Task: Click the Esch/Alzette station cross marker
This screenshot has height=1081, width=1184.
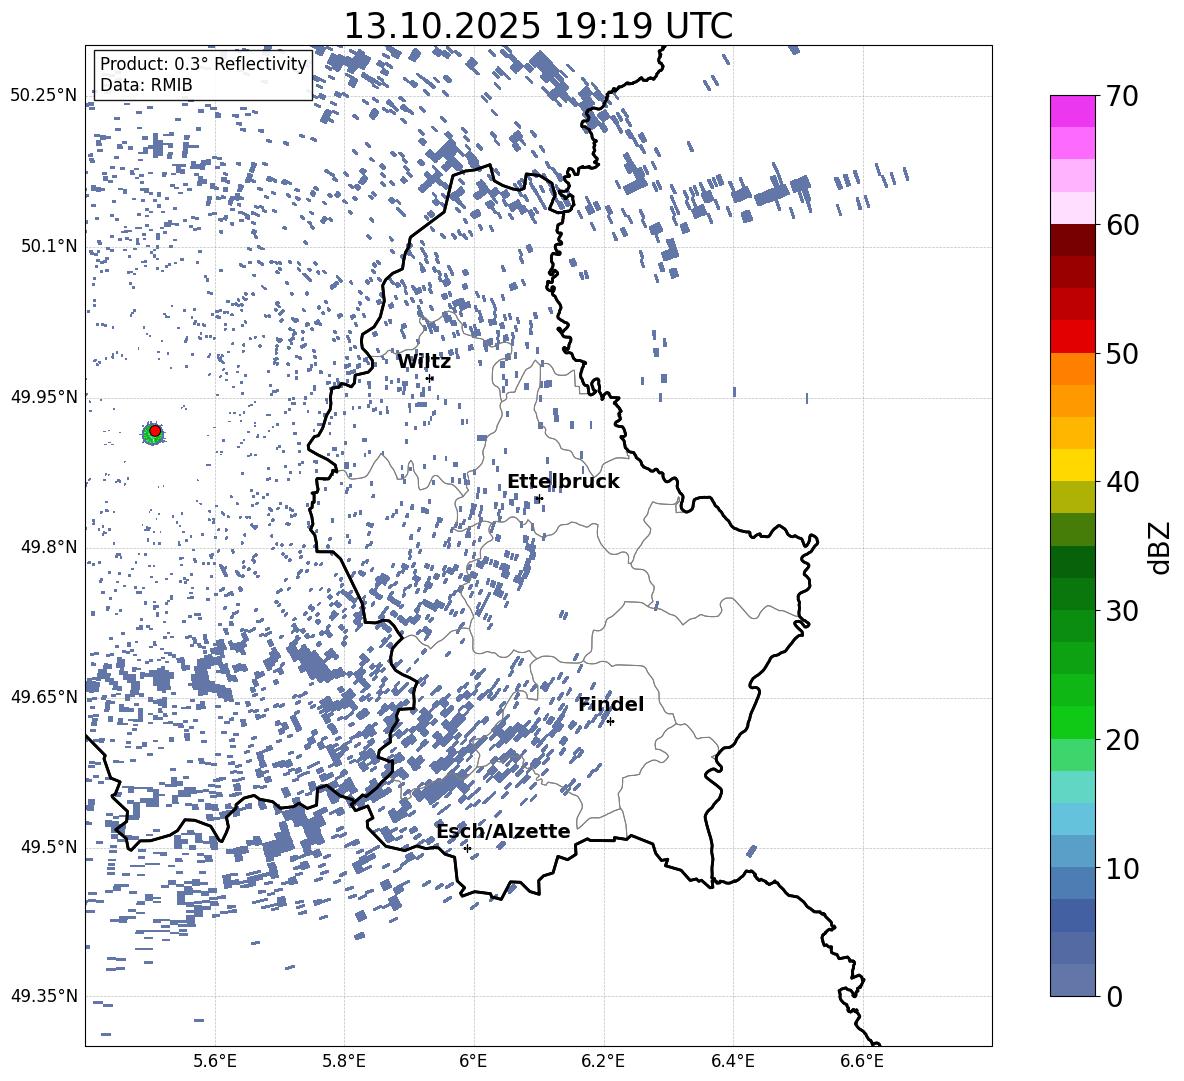Action: [467, 848]
